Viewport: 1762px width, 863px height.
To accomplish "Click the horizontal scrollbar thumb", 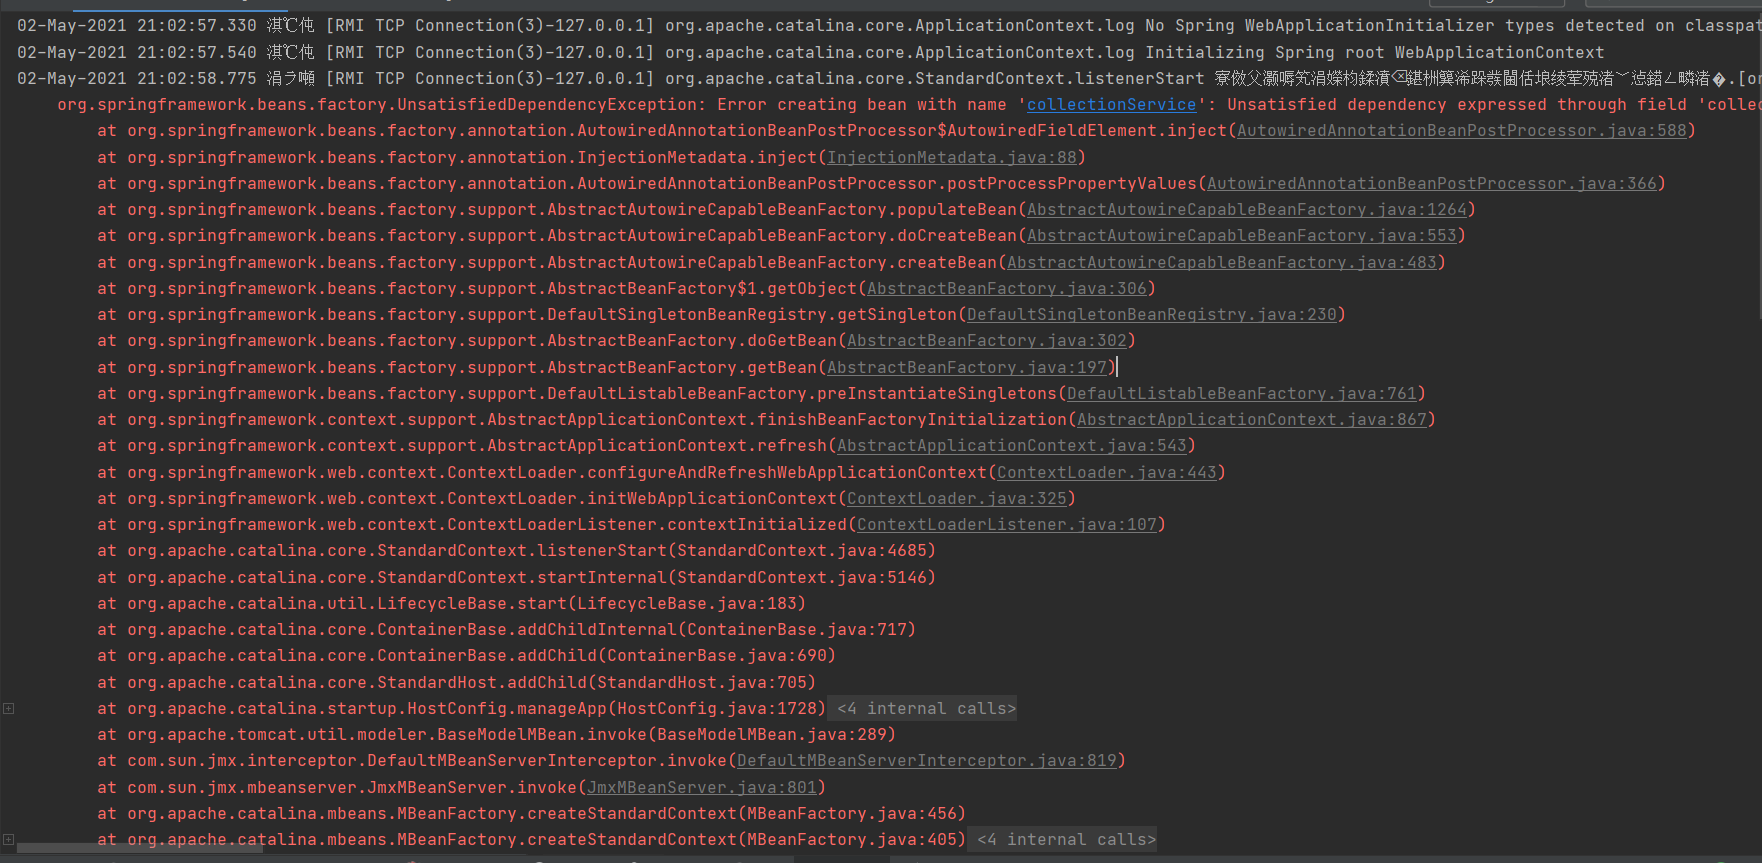I will click(140, 849).
